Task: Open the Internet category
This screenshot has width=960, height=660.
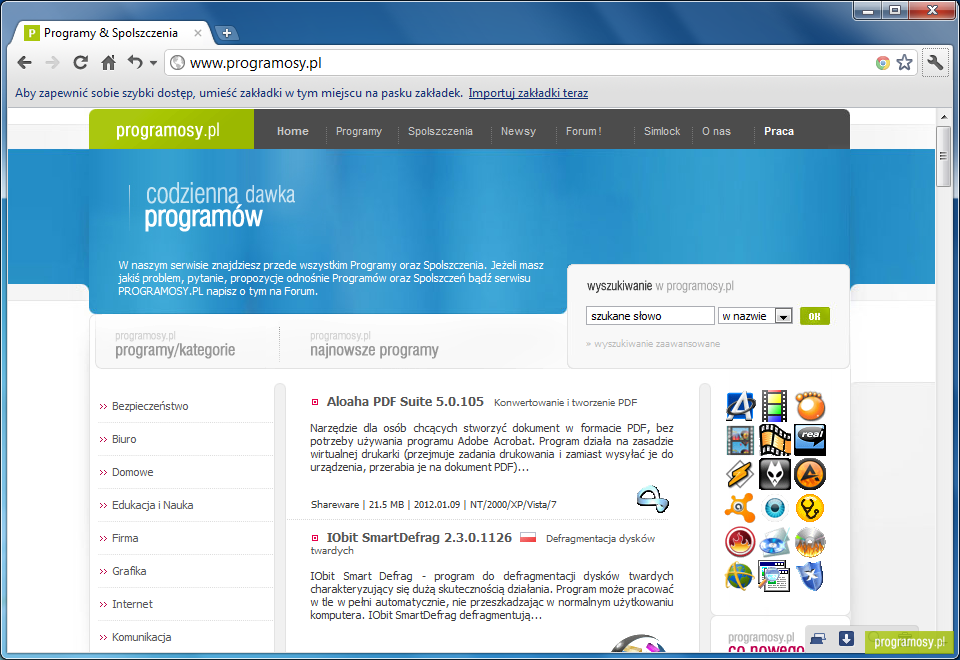Action: point(132,604)
